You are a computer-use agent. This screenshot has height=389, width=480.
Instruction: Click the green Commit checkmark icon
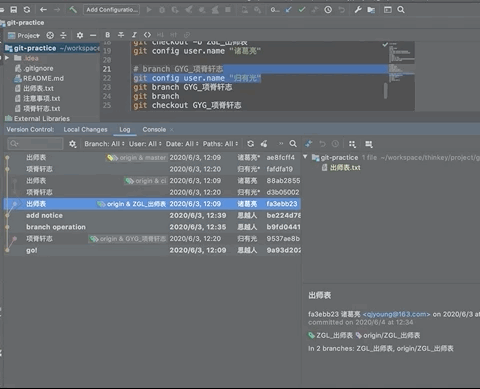(x=302, y=10)
